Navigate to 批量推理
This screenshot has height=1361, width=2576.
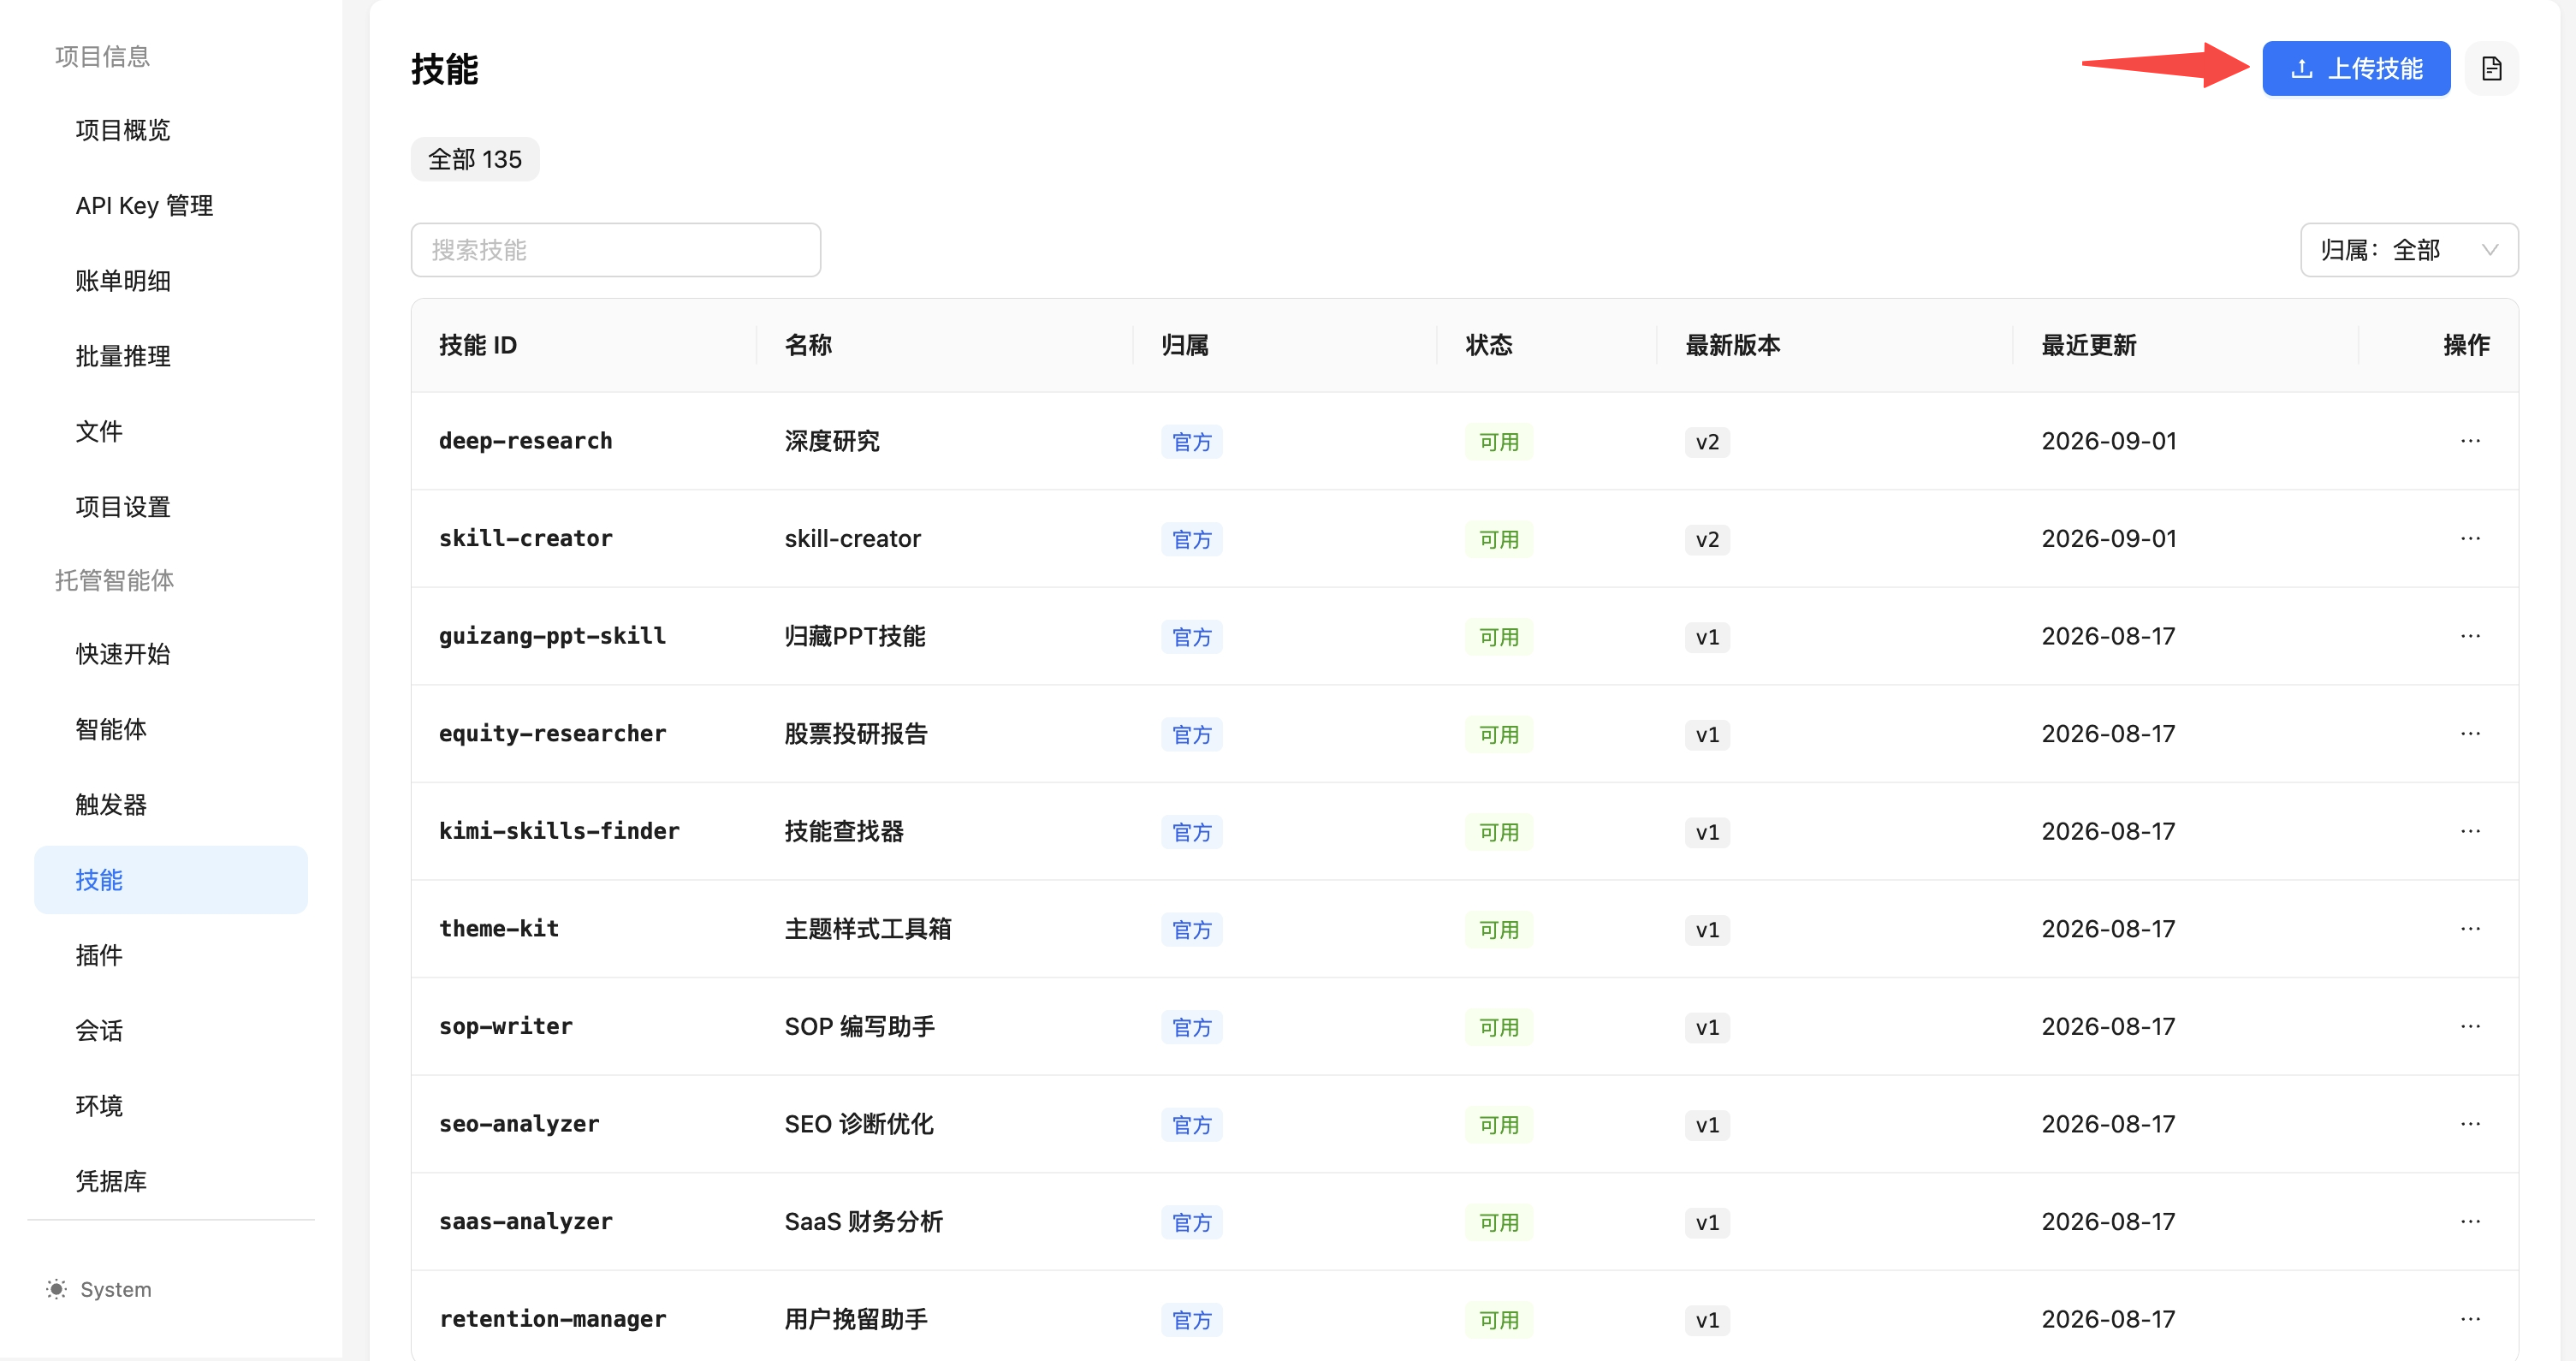(171, 356)
